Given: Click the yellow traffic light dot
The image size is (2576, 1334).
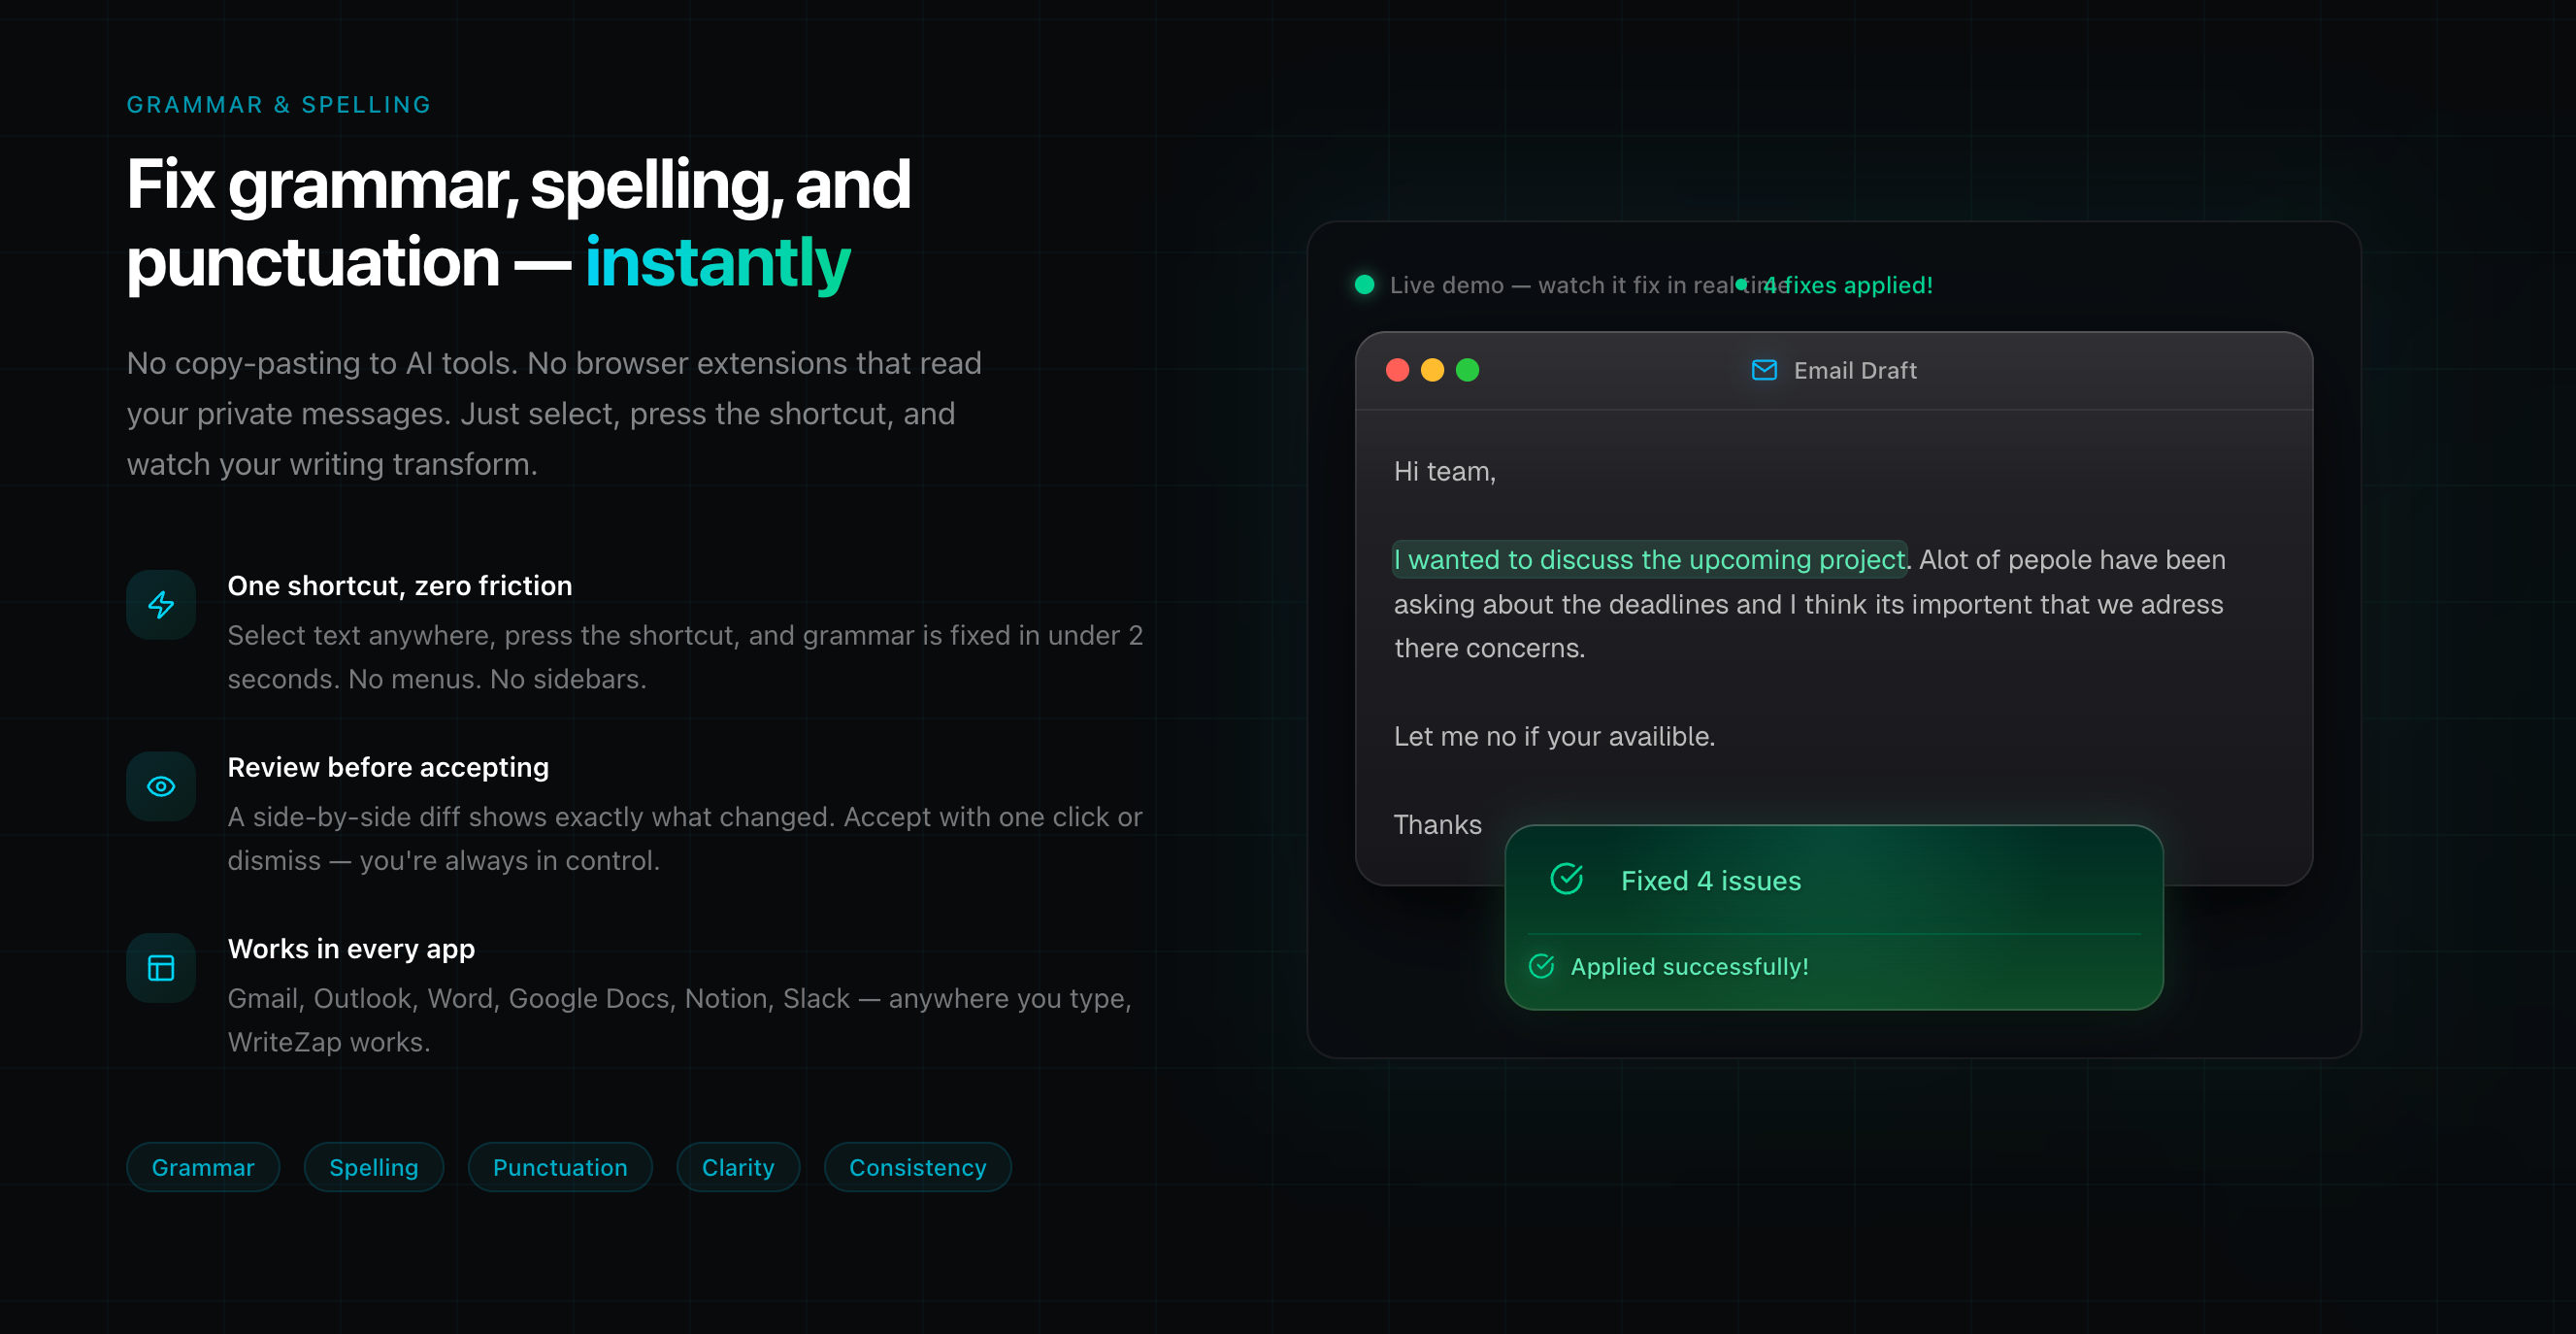Looking at the screenshot, I should tap(1432, 370).
